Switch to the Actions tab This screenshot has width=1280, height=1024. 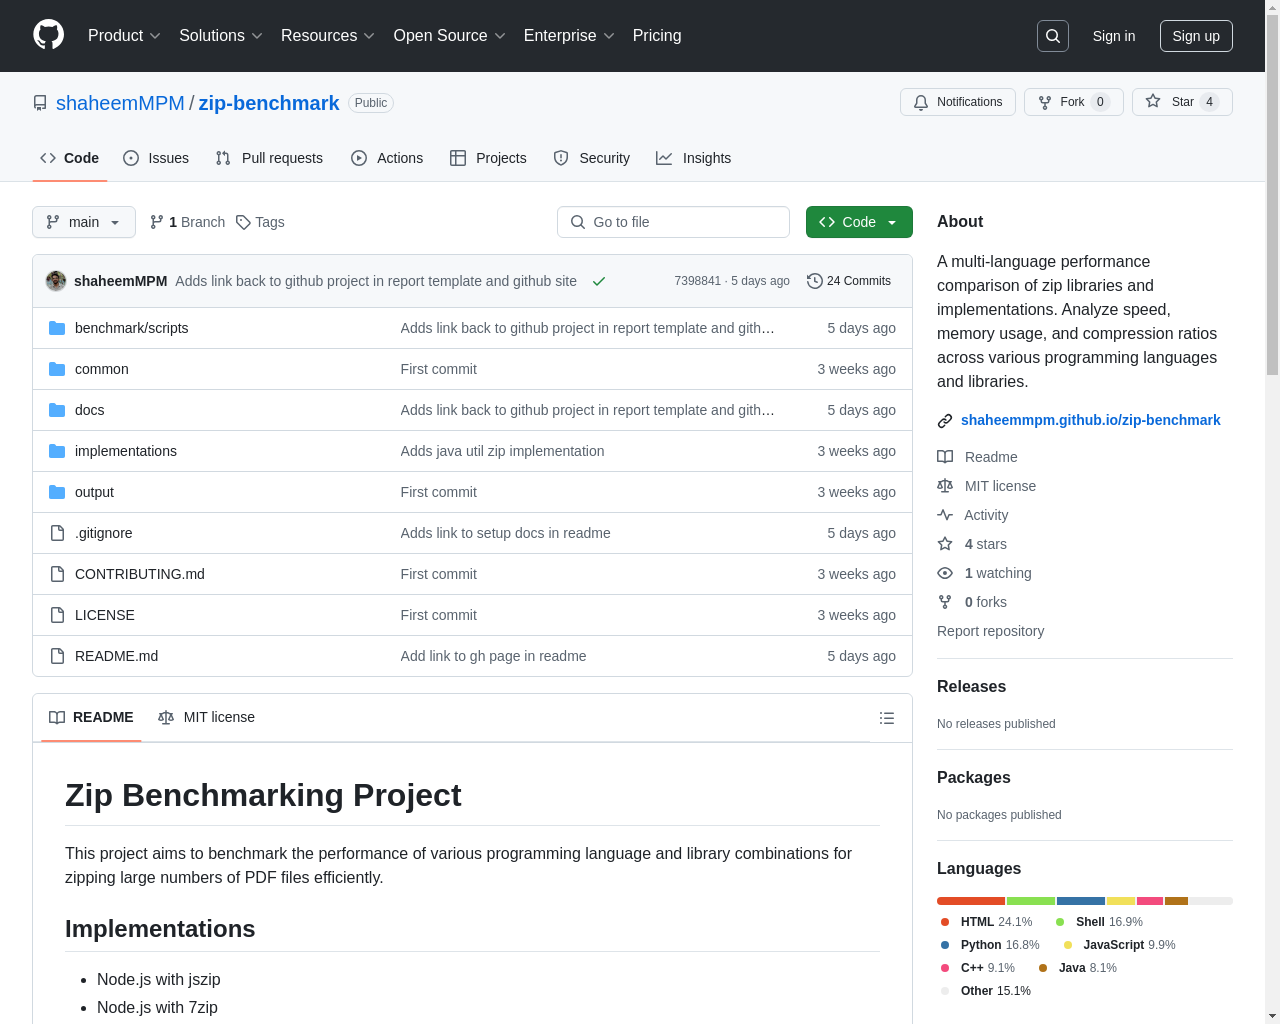387,158
